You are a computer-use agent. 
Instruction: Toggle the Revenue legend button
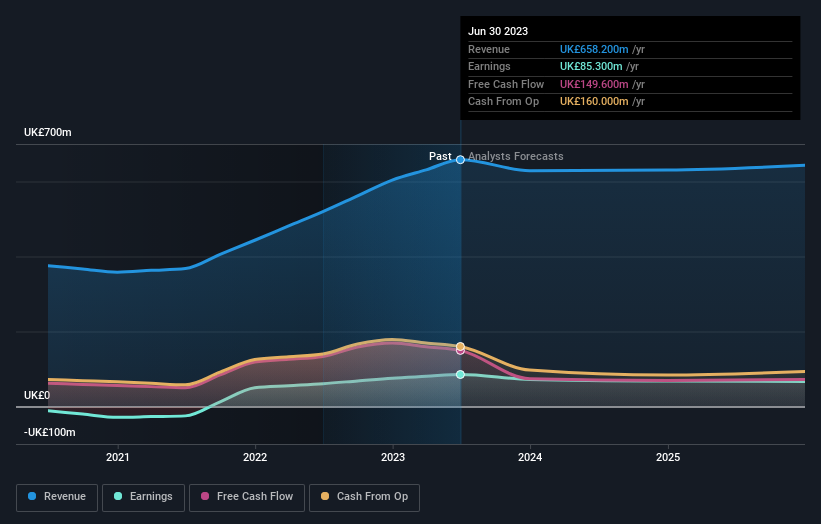(x=57, y=497)
